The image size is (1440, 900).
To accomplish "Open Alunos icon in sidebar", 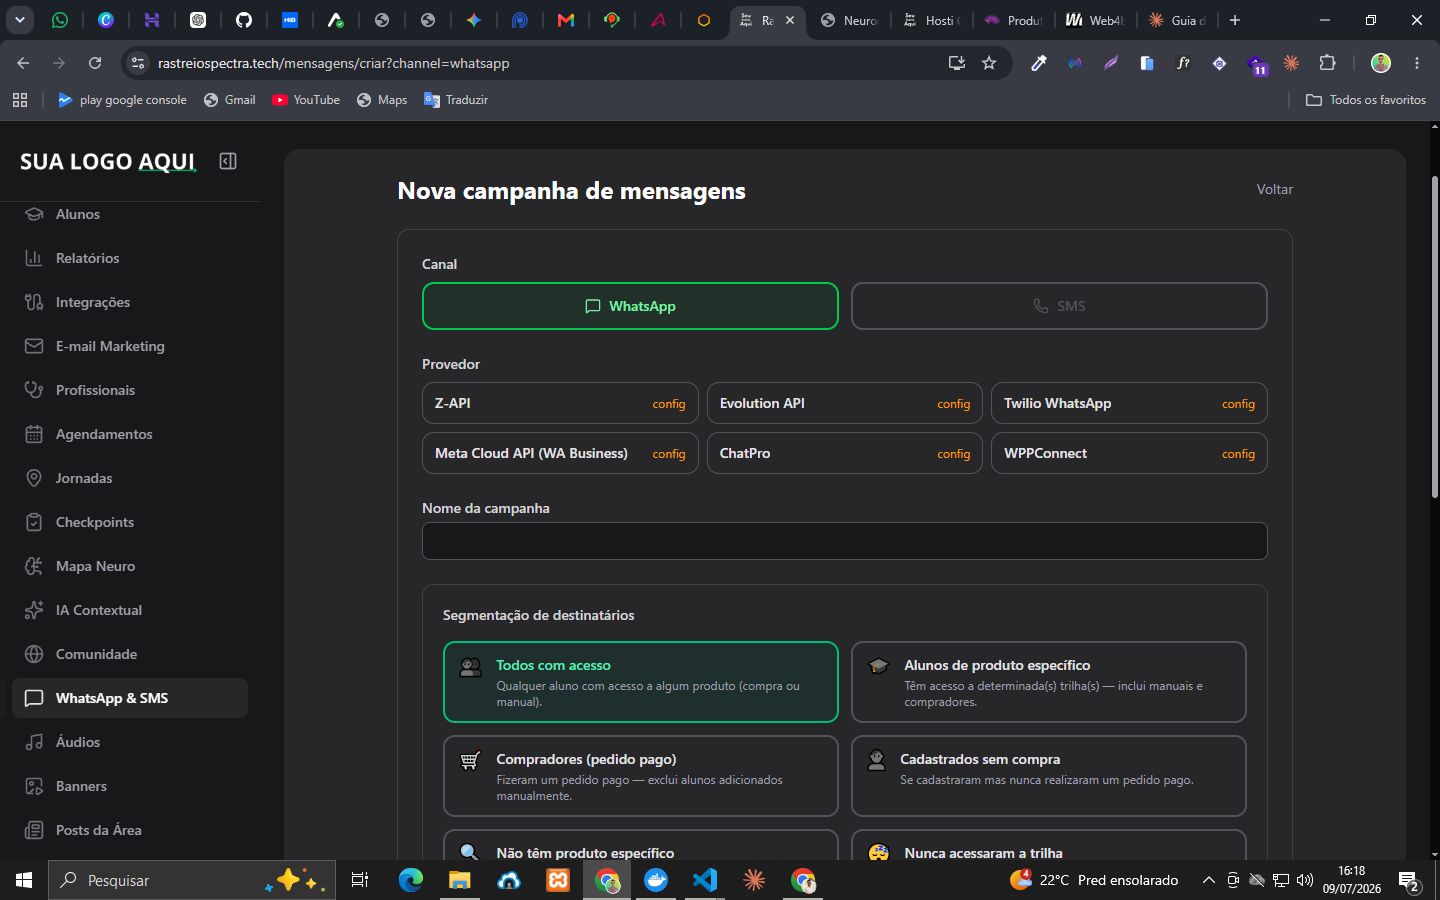I will 34,214.
